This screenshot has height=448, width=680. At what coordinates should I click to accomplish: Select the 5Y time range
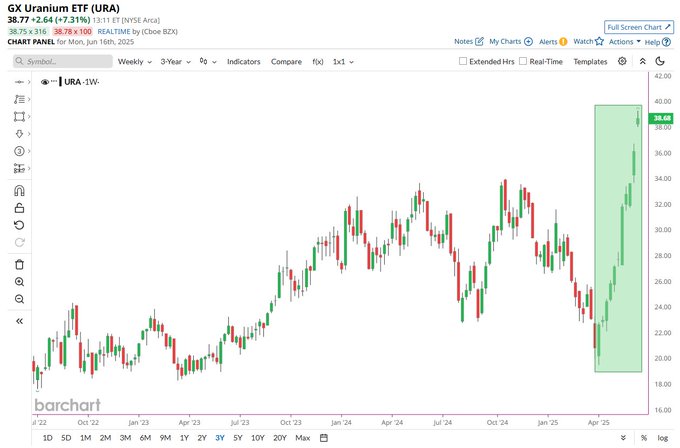coord(238,438)
